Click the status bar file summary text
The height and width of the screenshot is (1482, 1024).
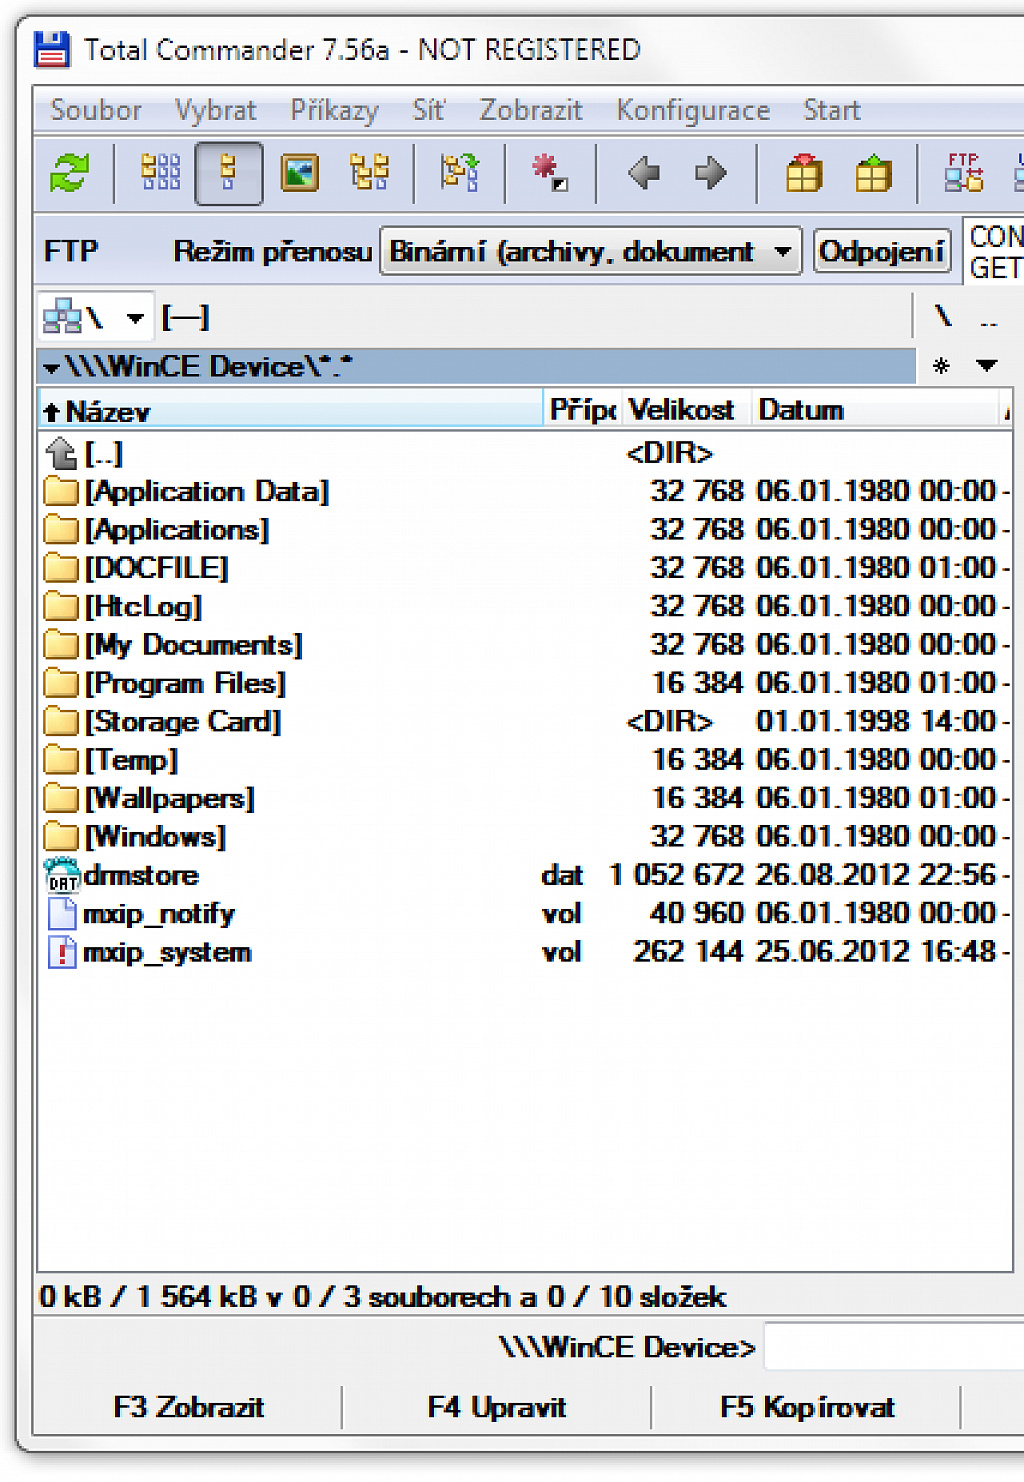[382, 1297]
